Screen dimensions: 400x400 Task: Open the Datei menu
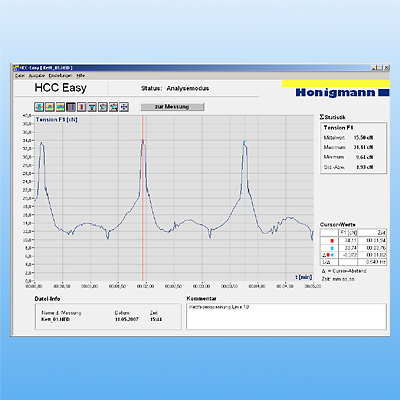pyautogui.click(x=20, y=76)
